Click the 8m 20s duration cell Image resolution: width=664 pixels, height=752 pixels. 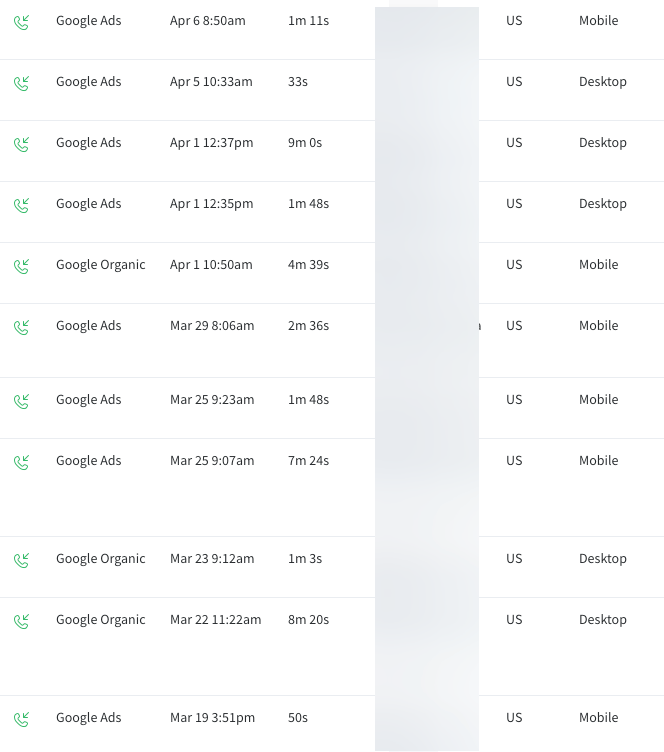[307, 620]
